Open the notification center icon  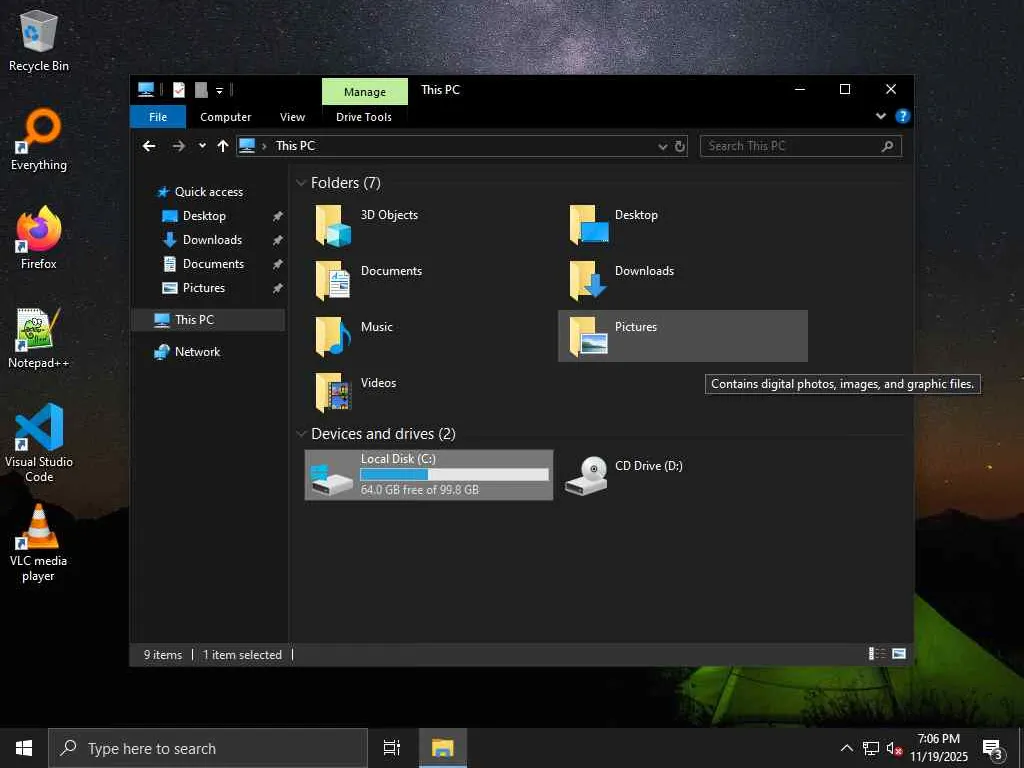993,748
